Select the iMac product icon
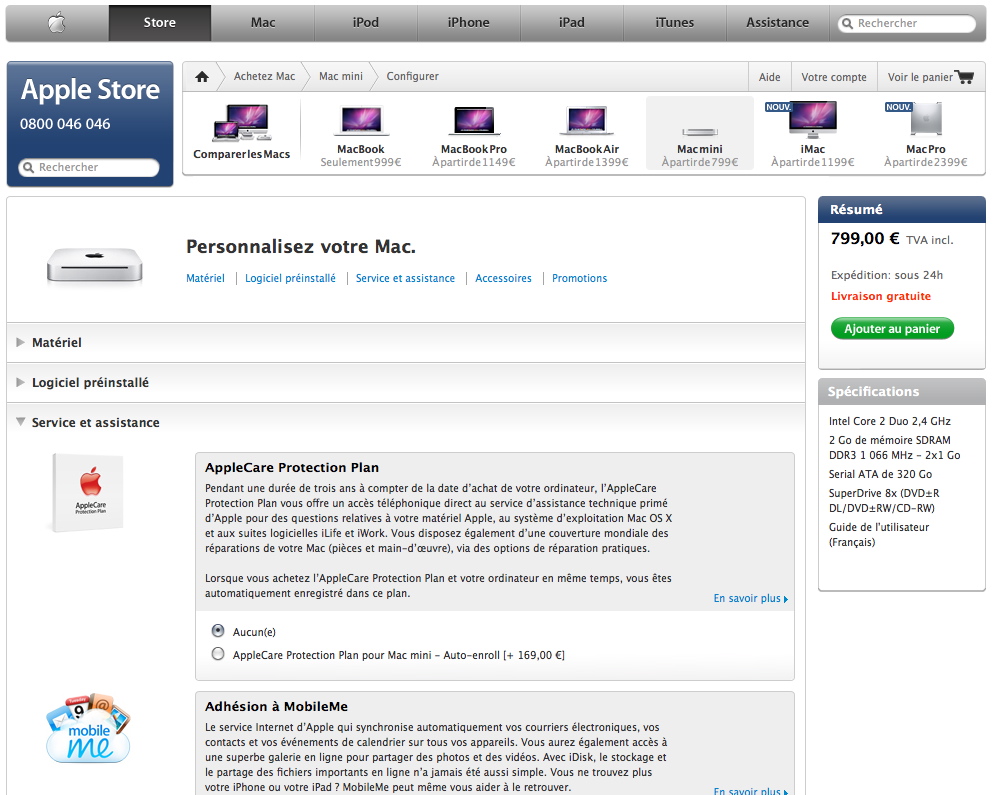This screenshot has height=795, width=998. click(x=813, y=119)
